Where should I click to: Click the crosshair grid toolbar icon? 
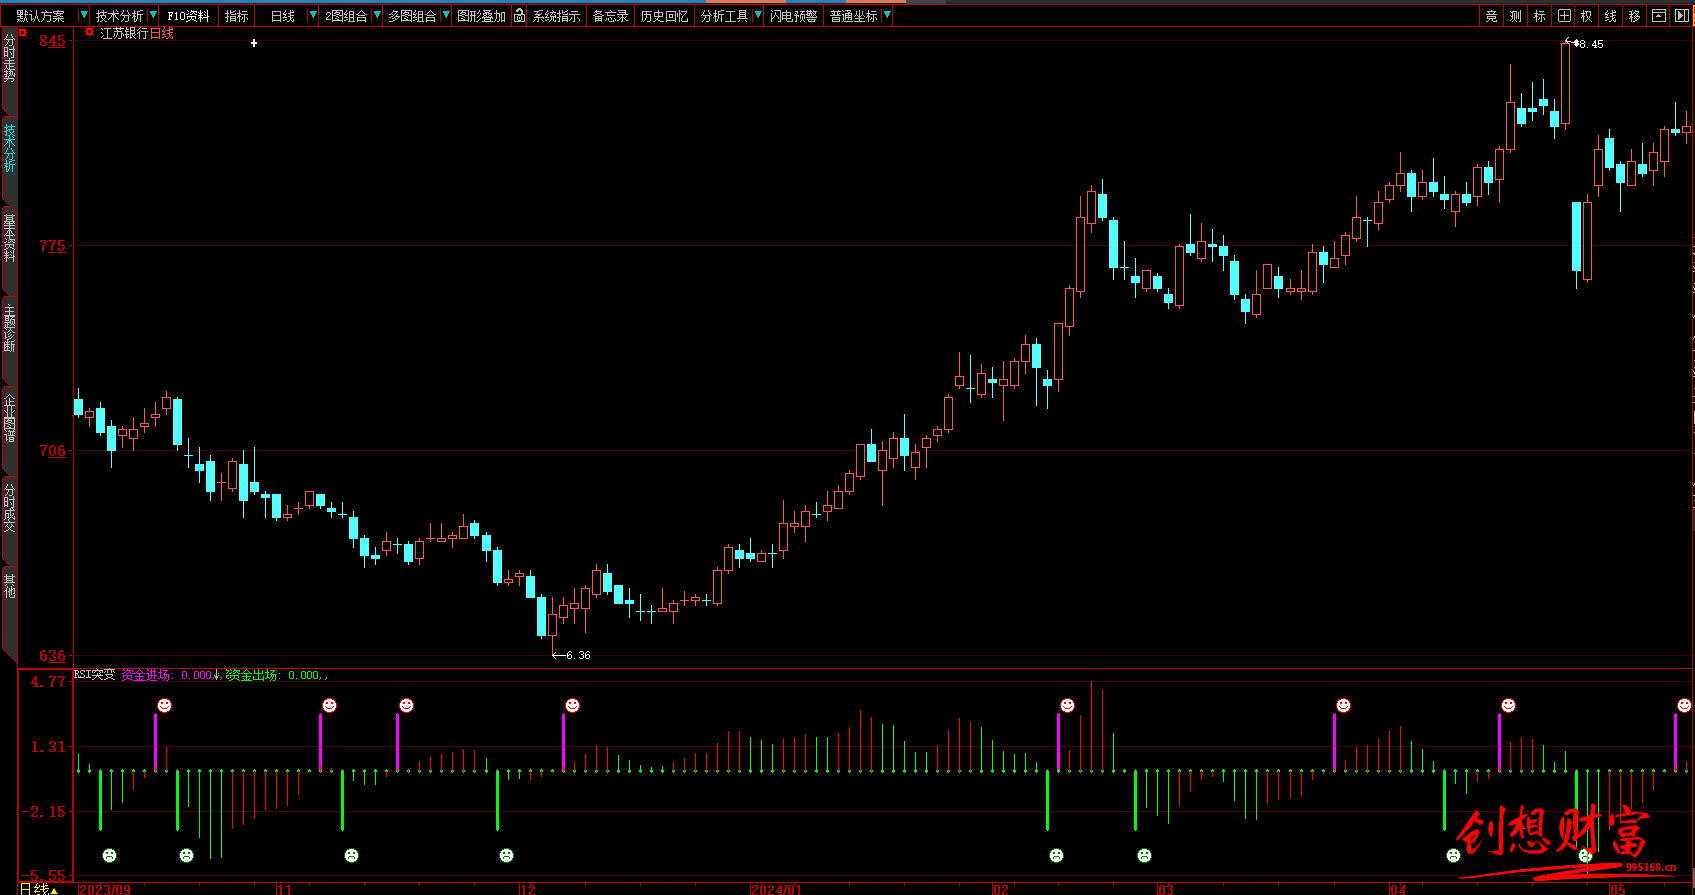coord(1564,16)
